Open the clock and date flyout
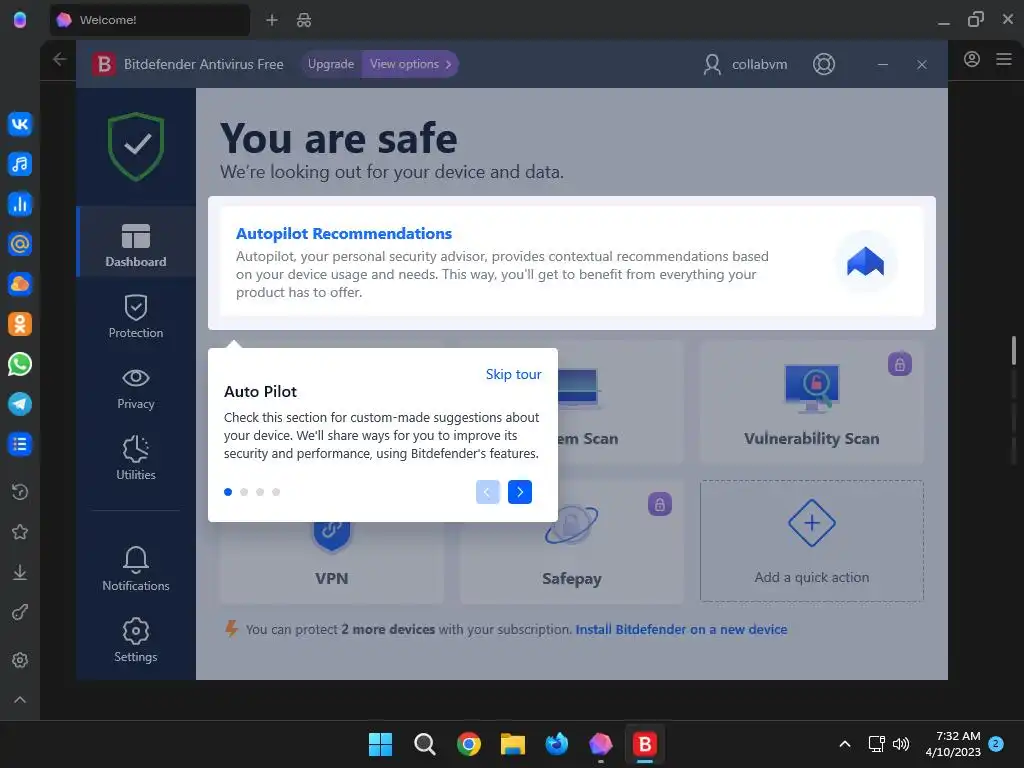 coord(953,744)
